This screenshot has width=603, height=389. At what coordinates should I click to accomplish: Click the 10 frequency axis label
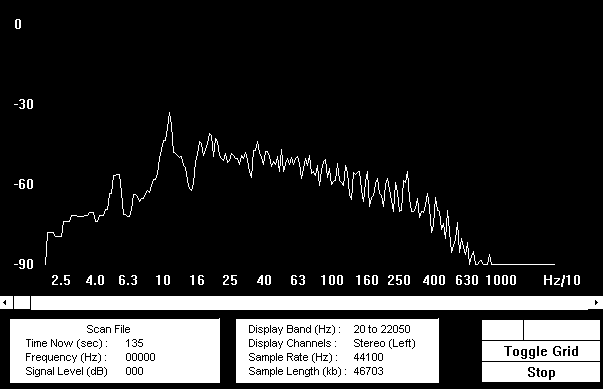pyautogui.click(x=163, y=280)
